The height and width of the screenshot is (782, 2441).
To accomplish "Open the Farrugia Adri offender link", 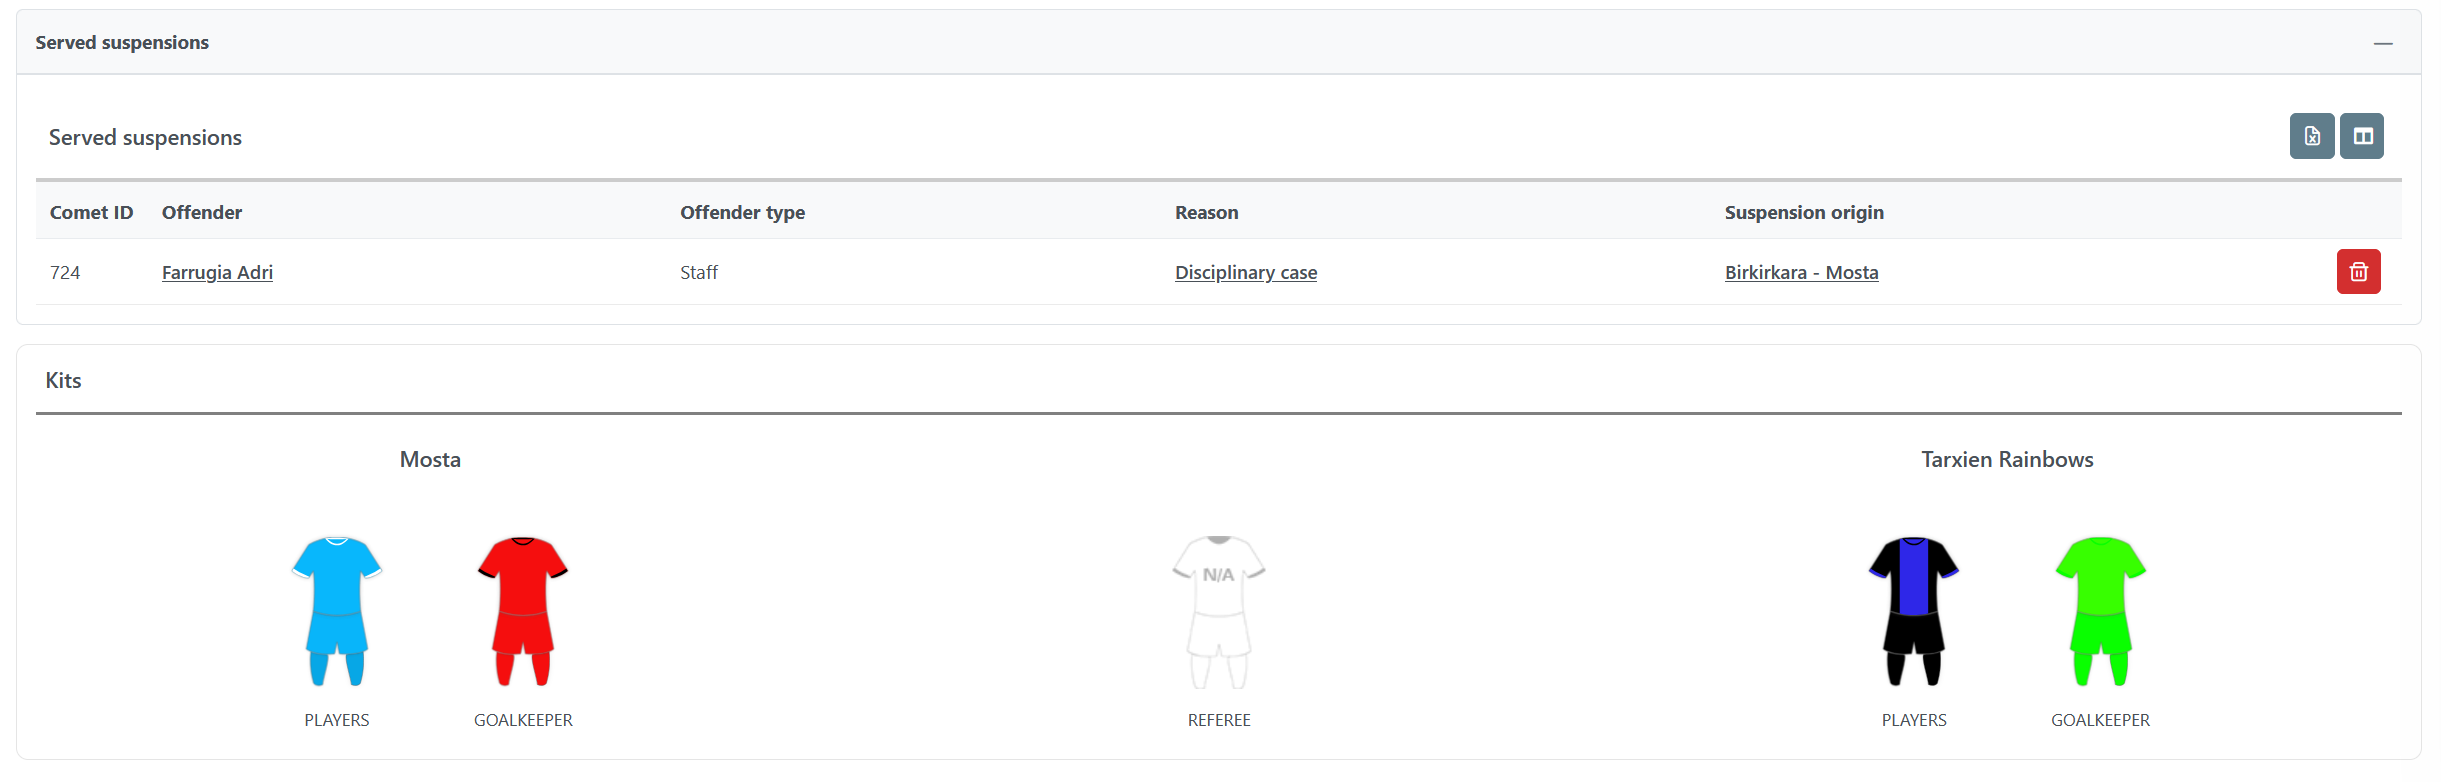I will (217, 273).
